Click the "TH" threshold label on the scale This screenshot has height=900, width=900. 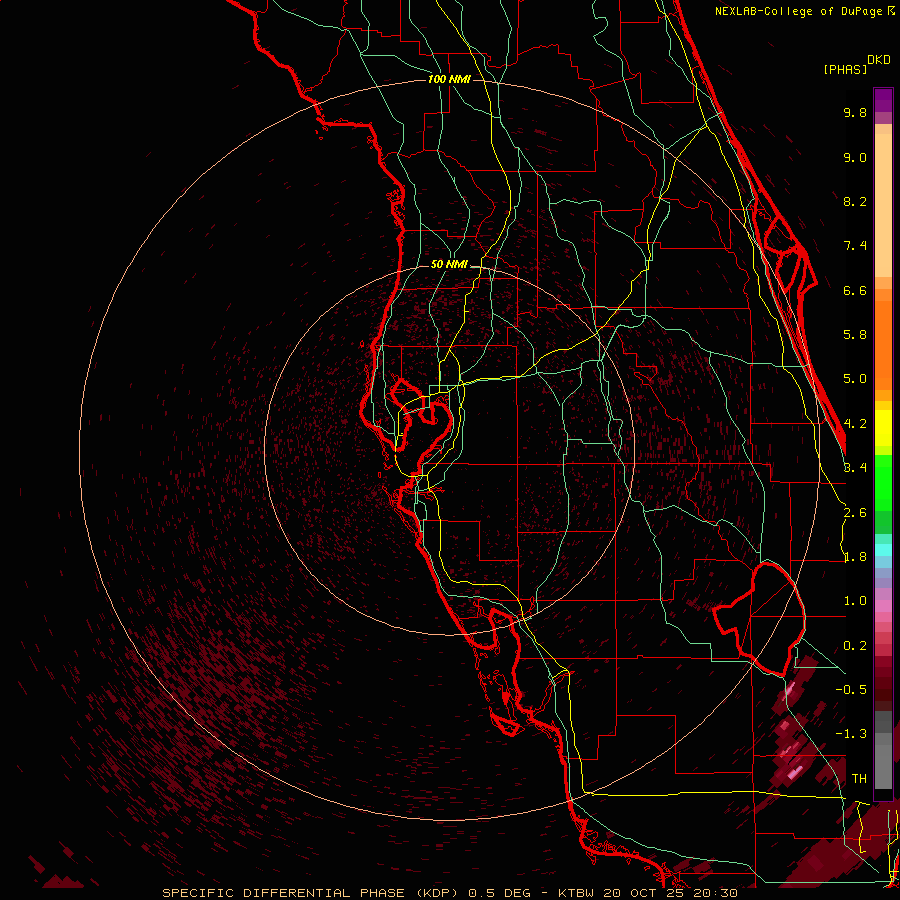[859, 778]
